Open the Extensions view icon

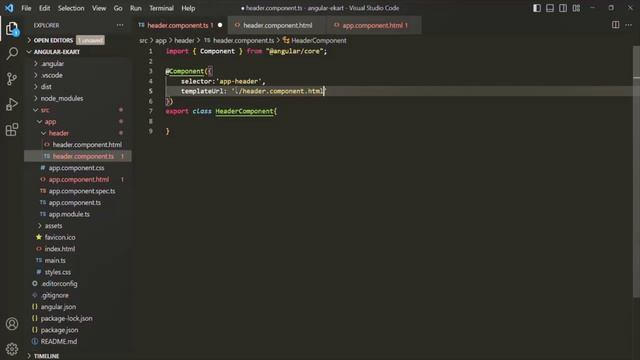(x=12, y=130)
